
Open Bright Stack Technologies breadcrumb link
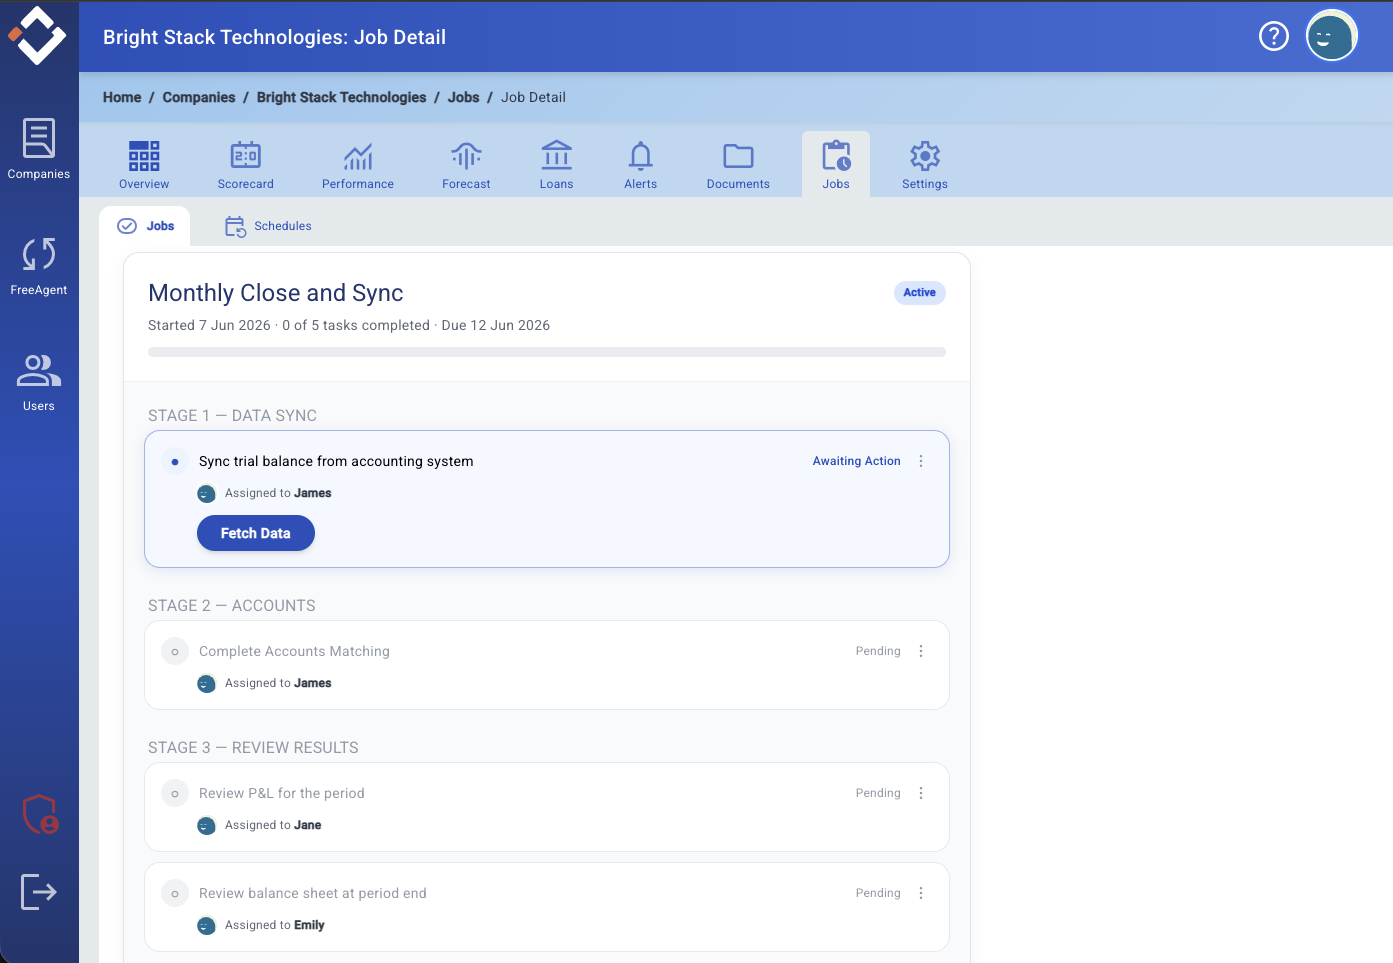pos(341,97)
